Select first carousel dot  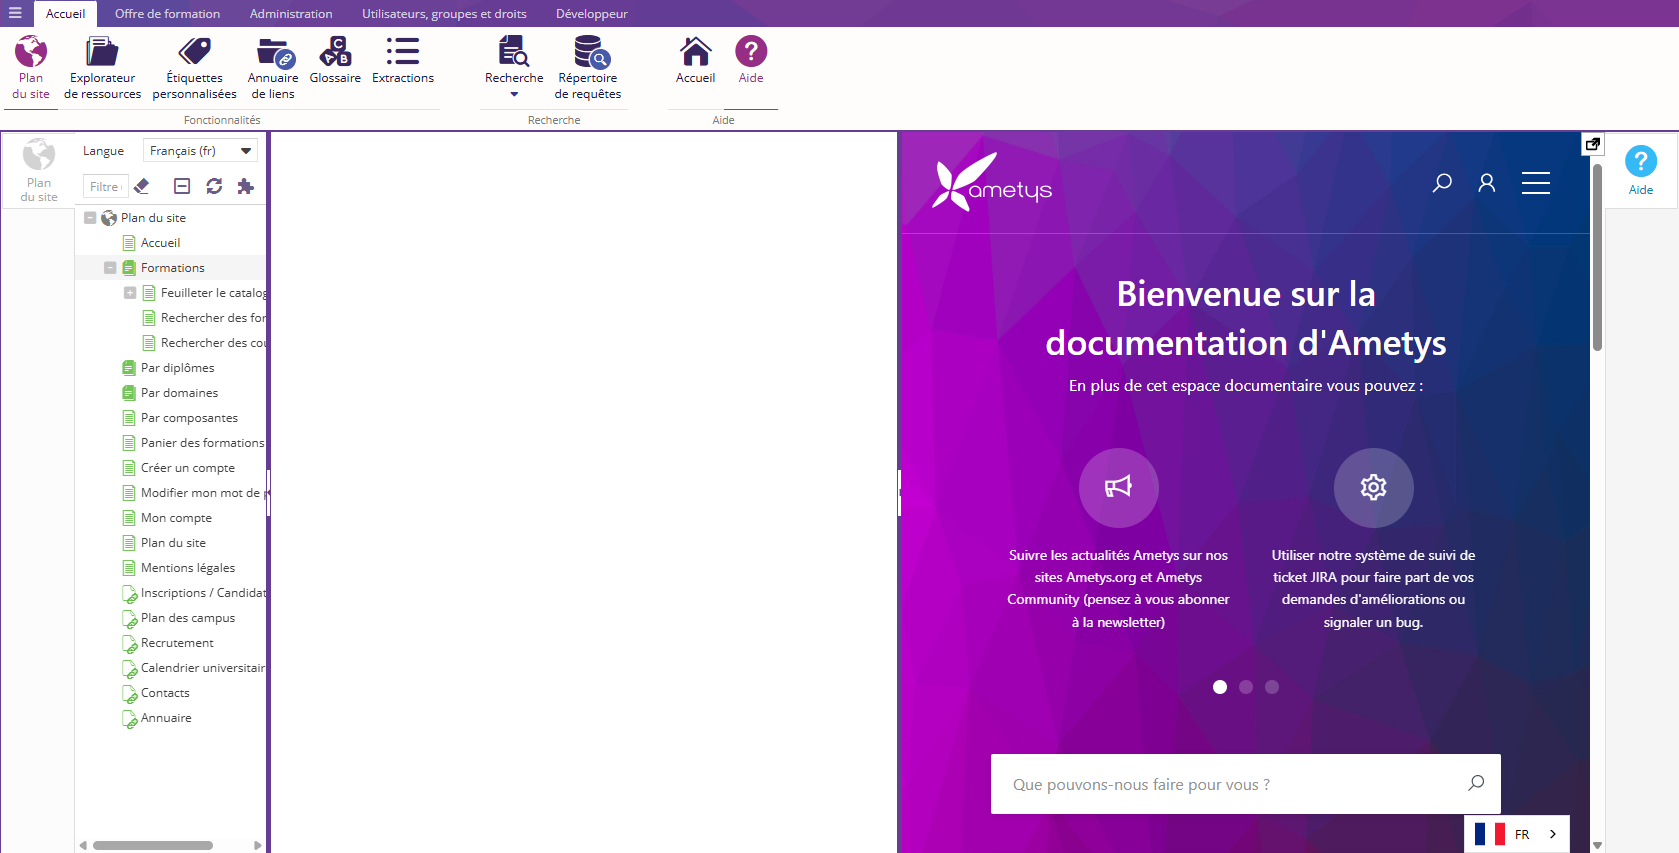pos(1219,687)
